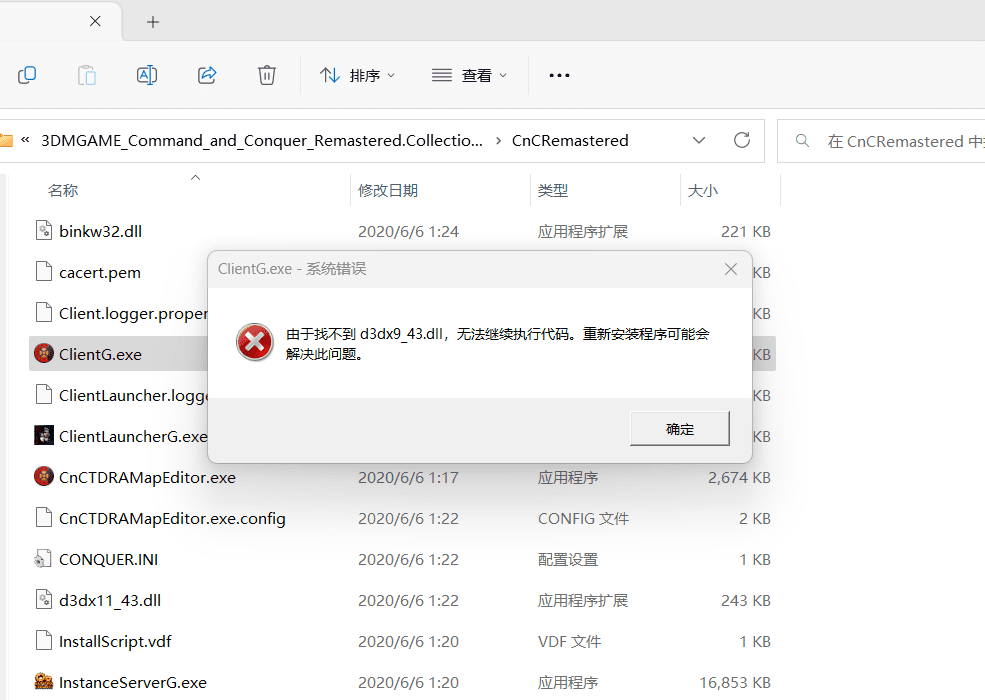Expand the address bar history chevron

[x=699, y=140]
